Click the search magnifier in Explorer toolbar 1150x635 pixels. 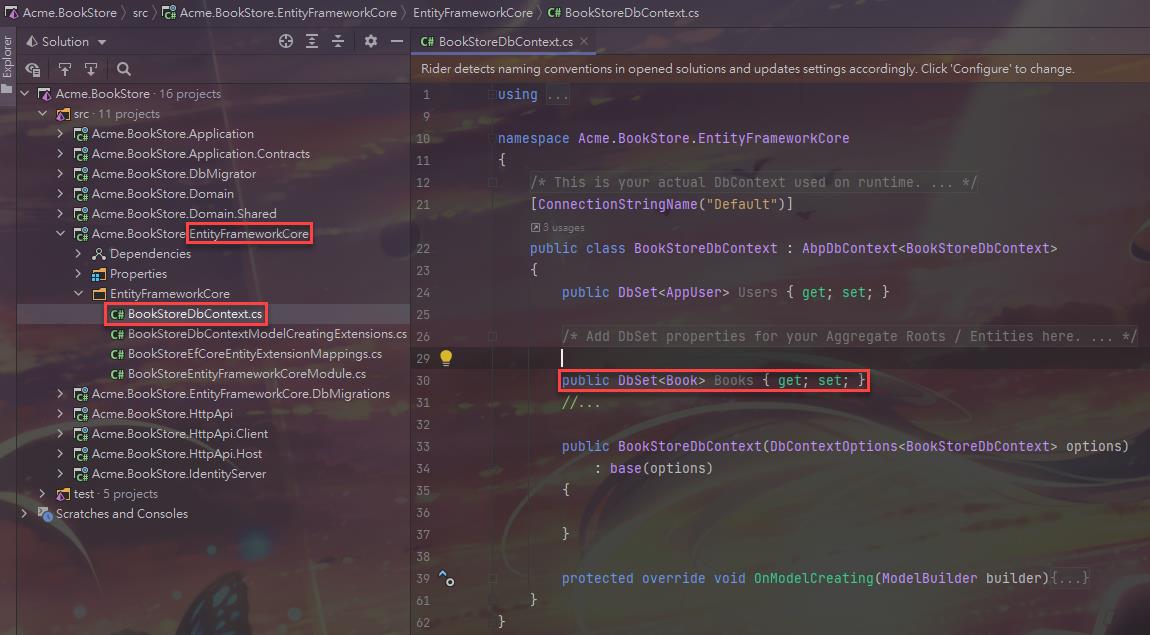[x=124, y=69]
